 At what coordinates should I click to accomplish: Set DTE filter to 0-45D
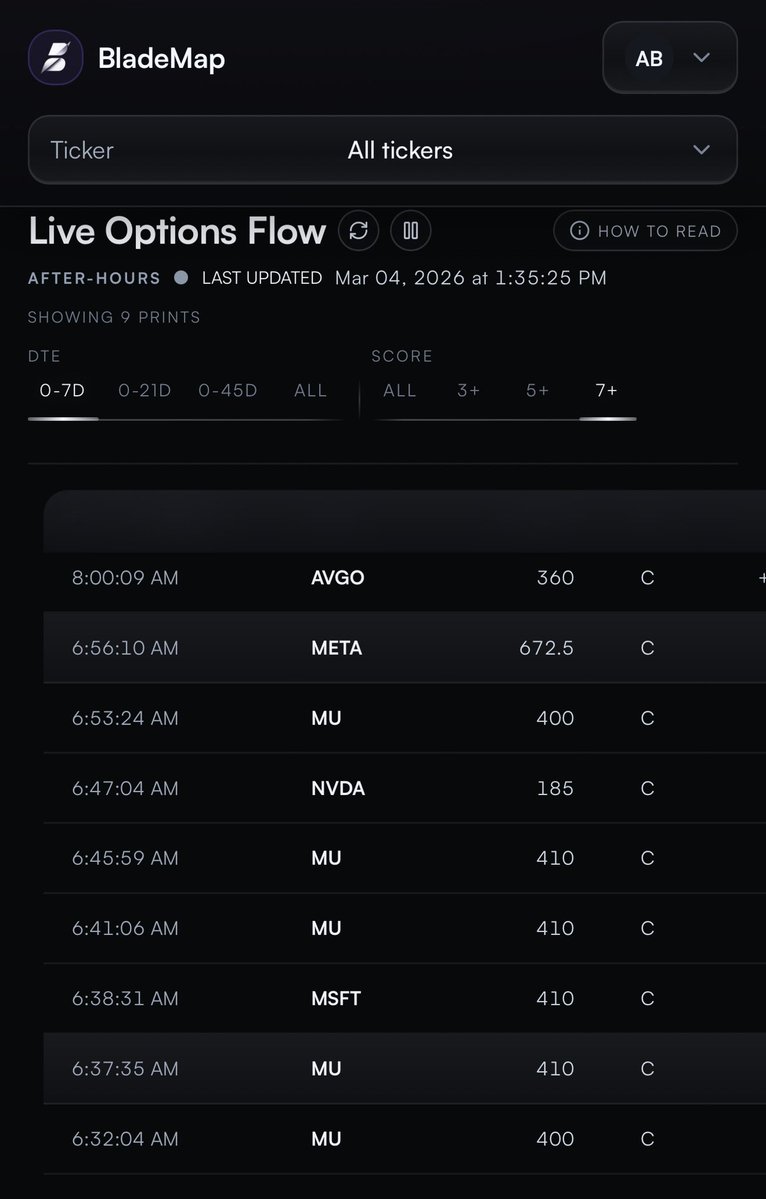(x=228, y=390)
